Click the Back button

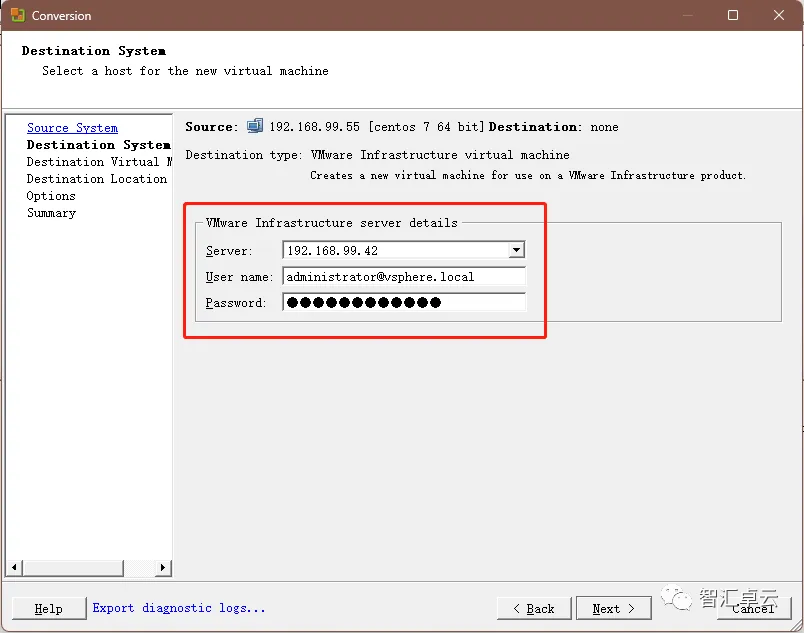coord(534,608)
